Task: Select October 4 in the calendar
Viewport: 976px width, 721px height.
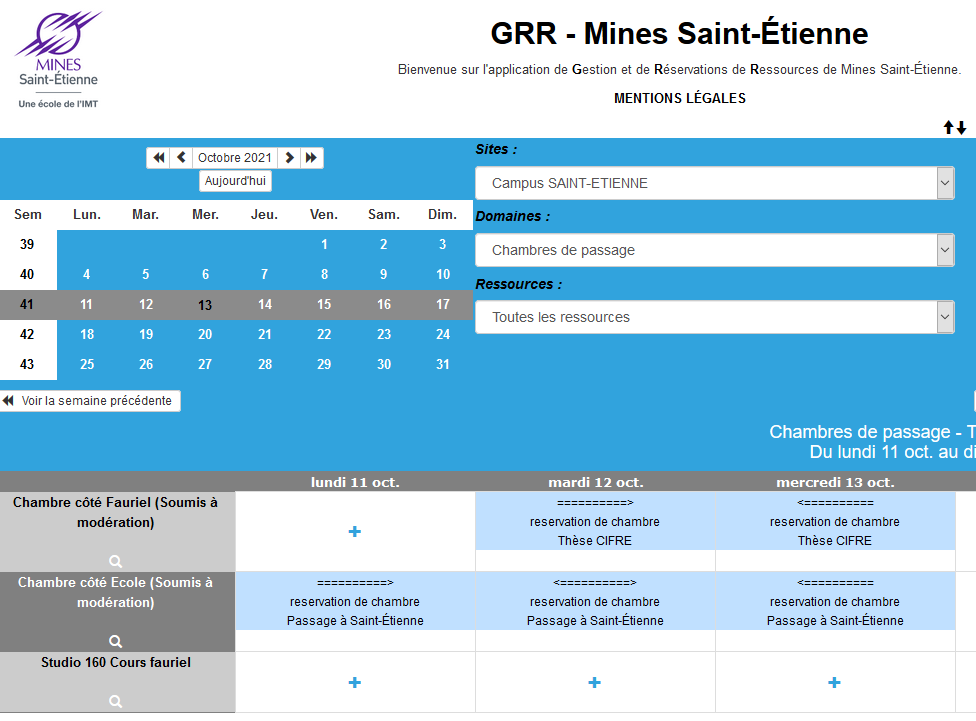Action: tap(87, 274)
